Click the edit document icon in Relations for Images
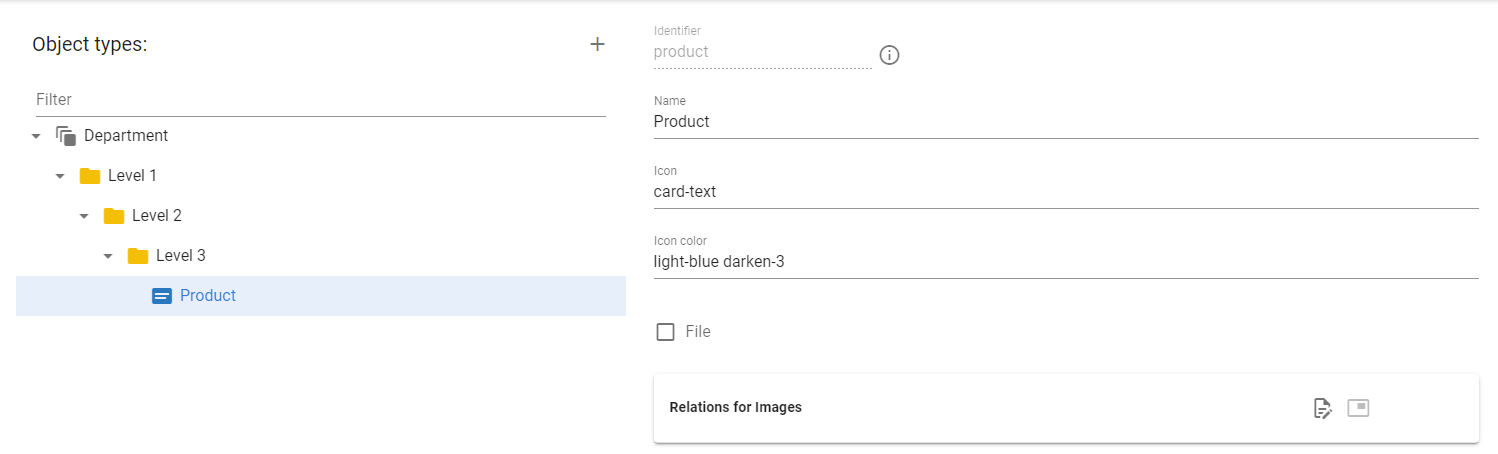 (x=1322, y=408)
